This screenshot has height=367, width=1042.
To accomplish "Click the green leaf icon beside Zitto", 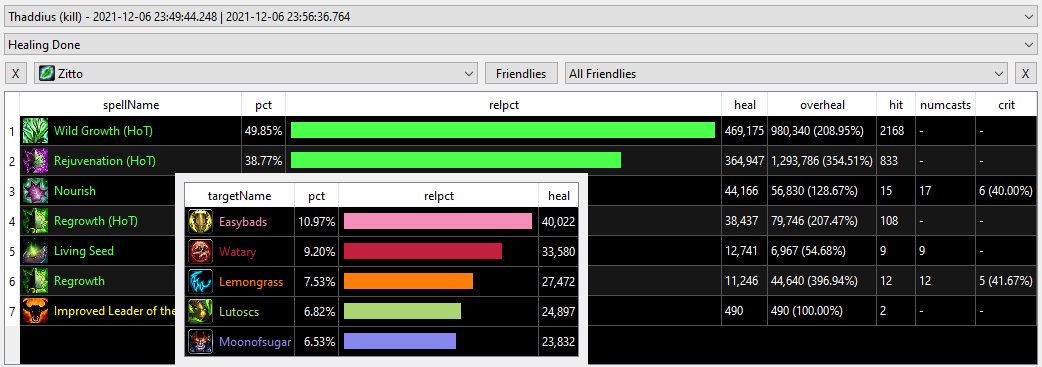I will pos(47,73).
